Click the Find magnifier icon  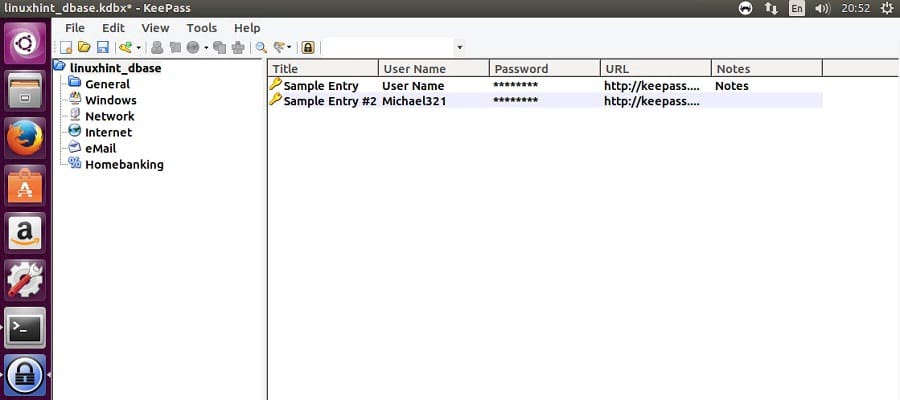point(261,48)
